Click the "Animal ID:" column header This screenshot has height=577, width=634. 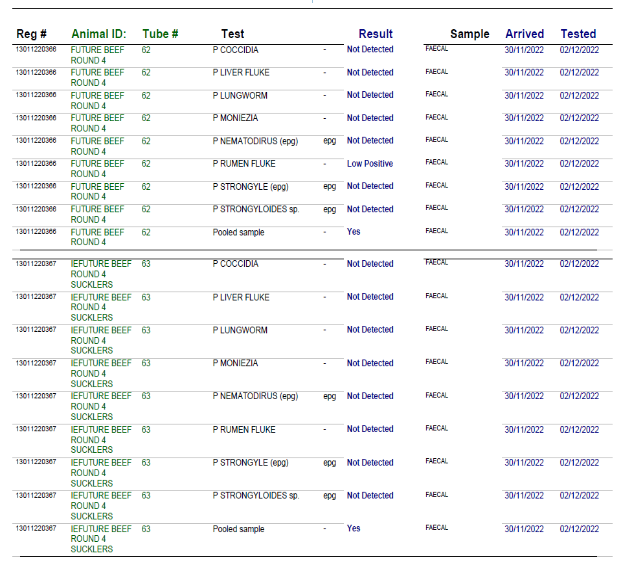tap(99, 34)
